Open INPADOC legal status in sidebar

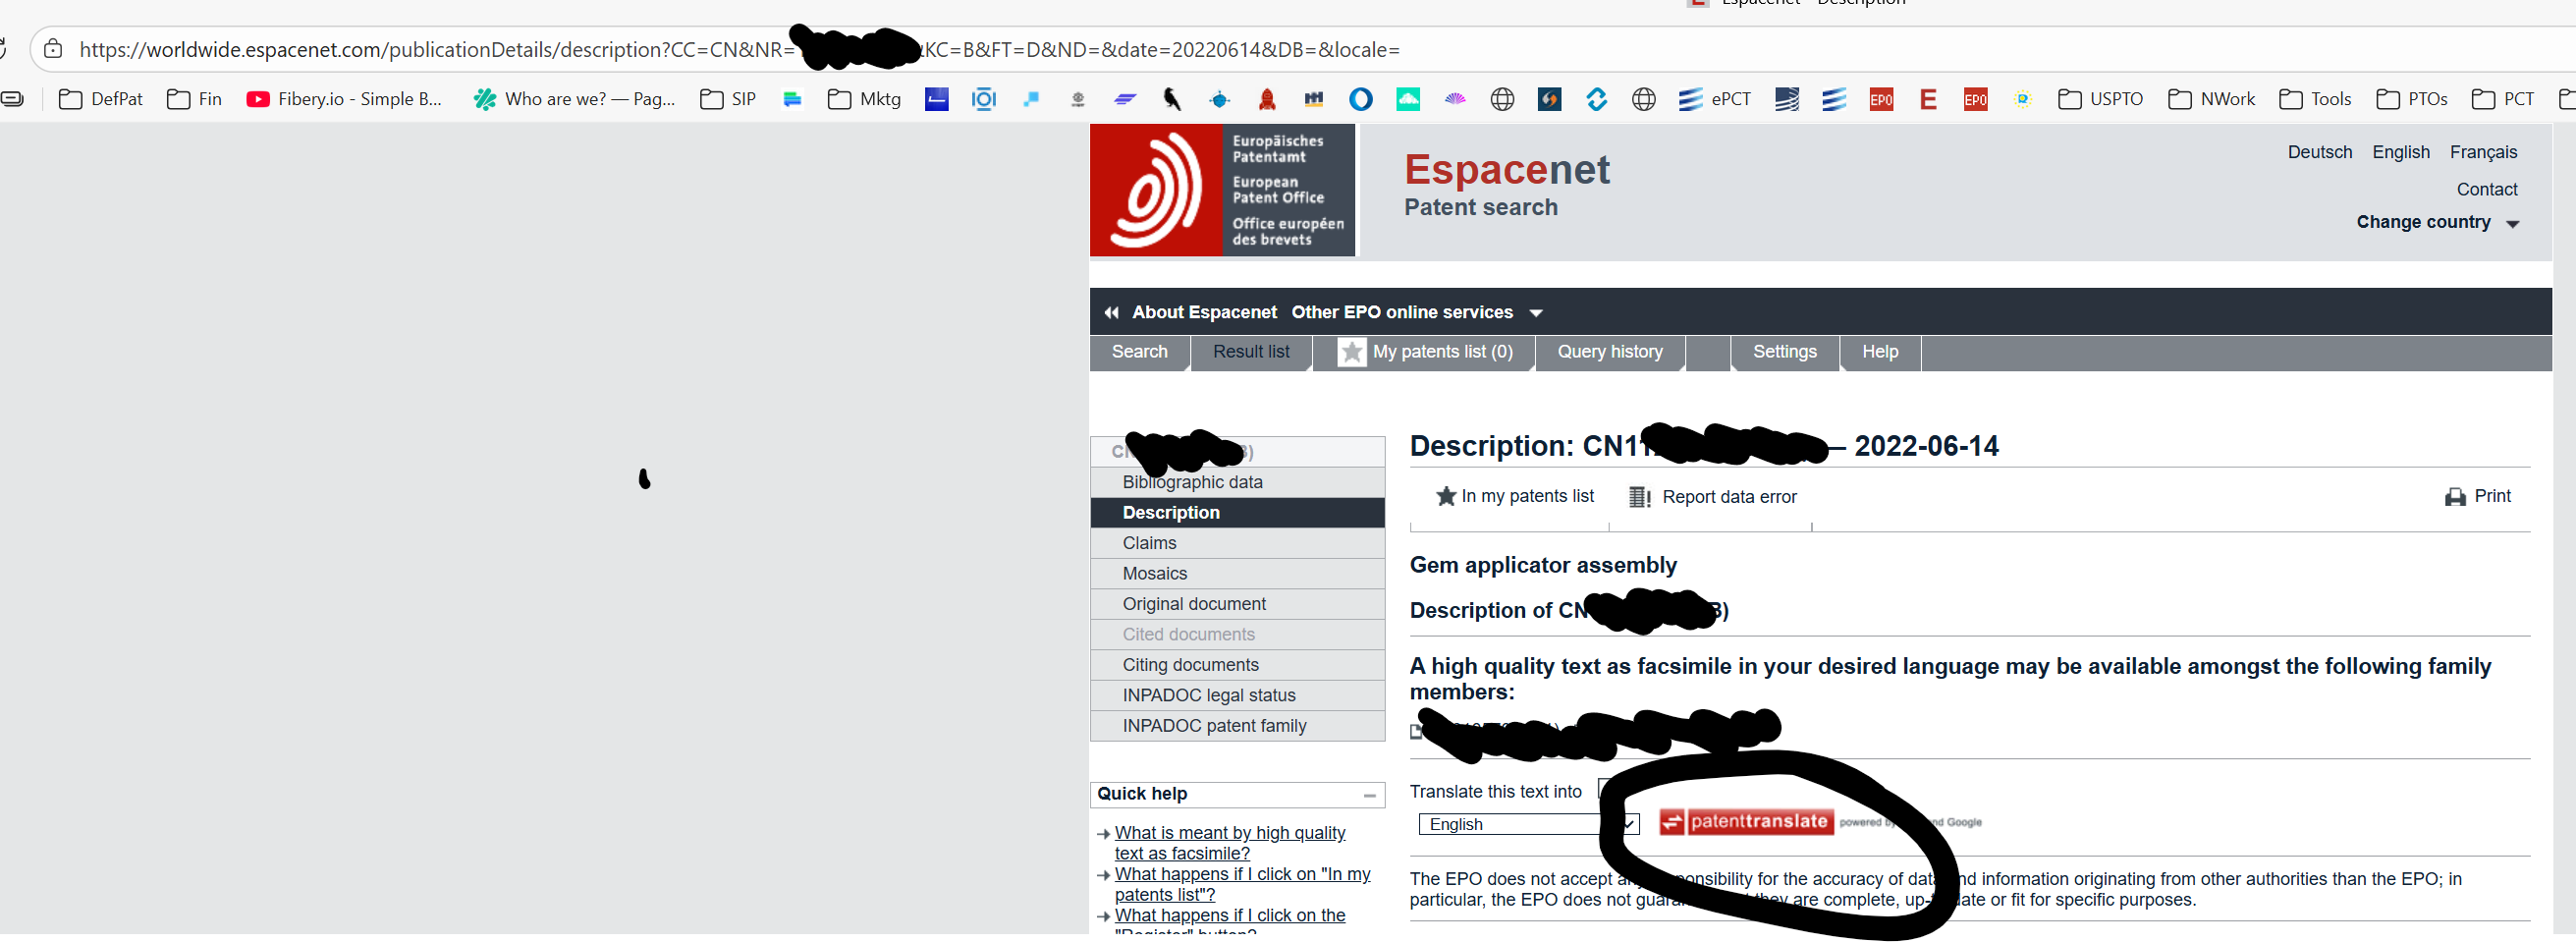[1208, 695]
